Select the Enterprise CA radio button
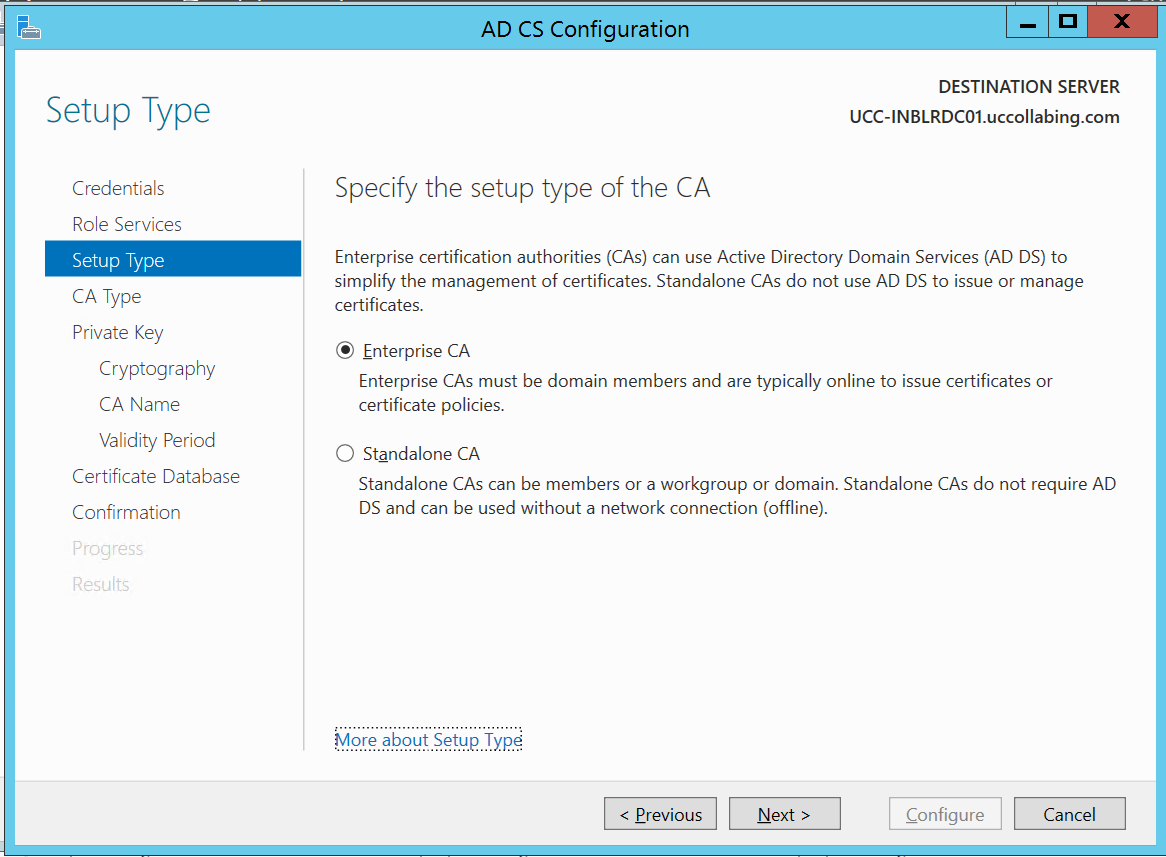The width and height of the screenshot is (1166, 857). [x=345, y=350]
